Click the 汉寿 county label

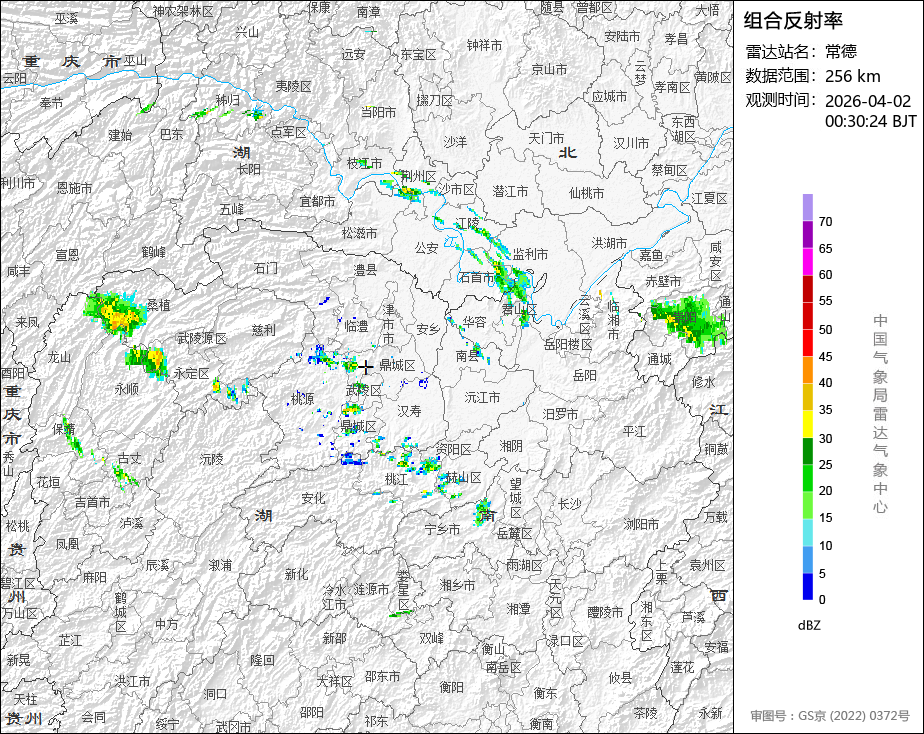tap(409, 411)
